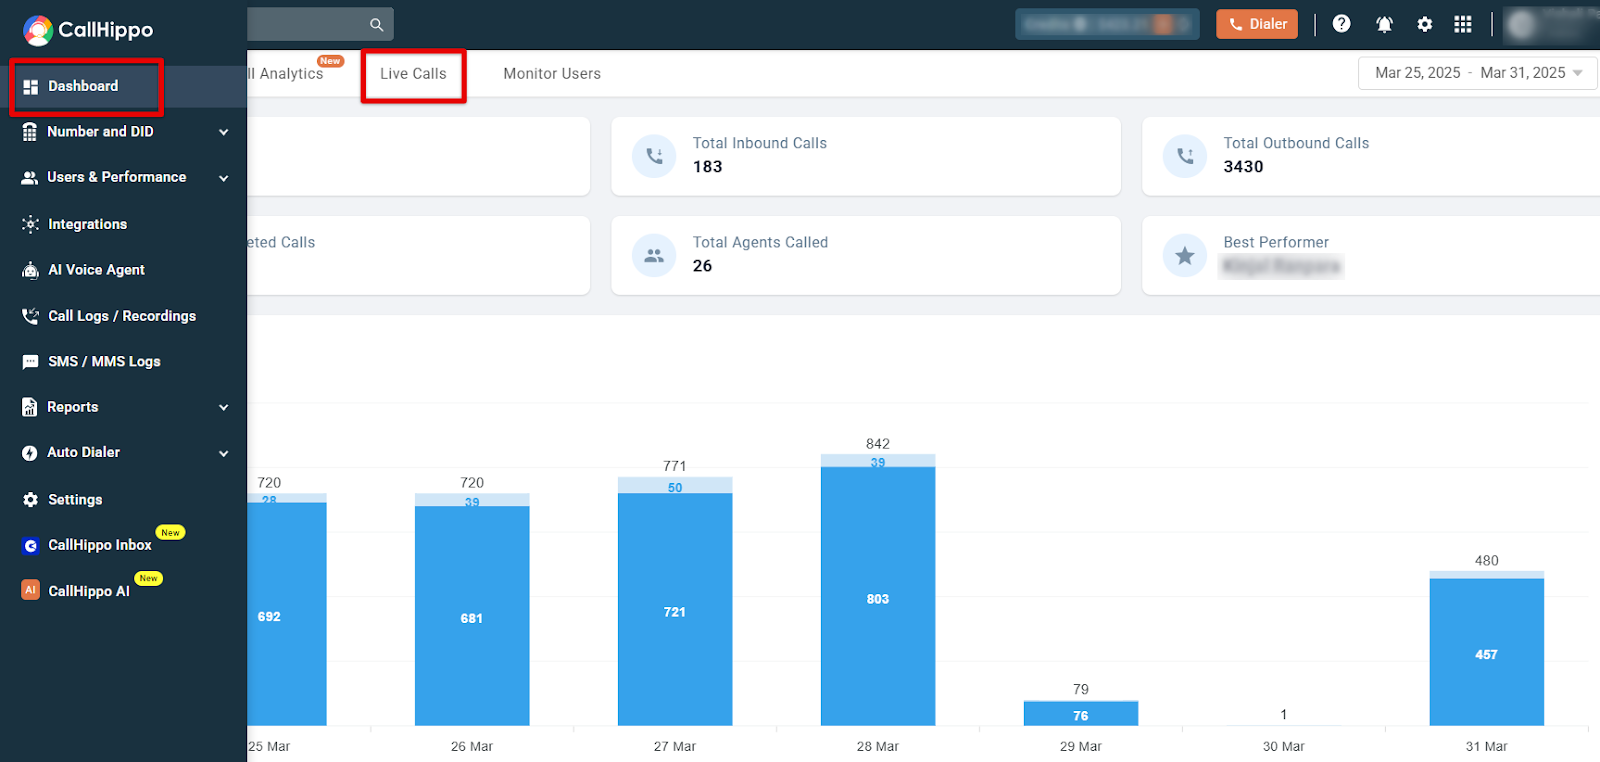Open SMS / MMS Logs

point(104,361)
